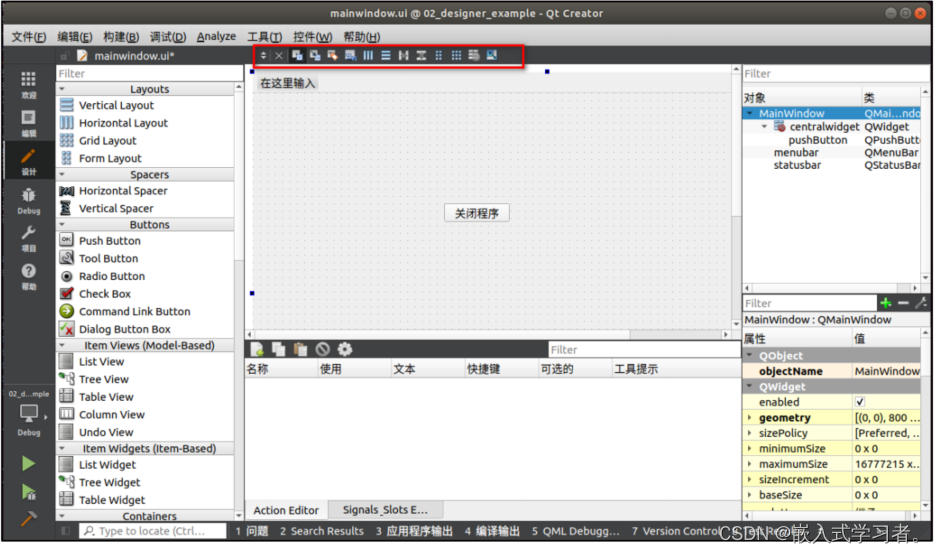
Task: Close the mainwindow.ui document with X icon
Action: pyautogui.click(x=279, y=55)
